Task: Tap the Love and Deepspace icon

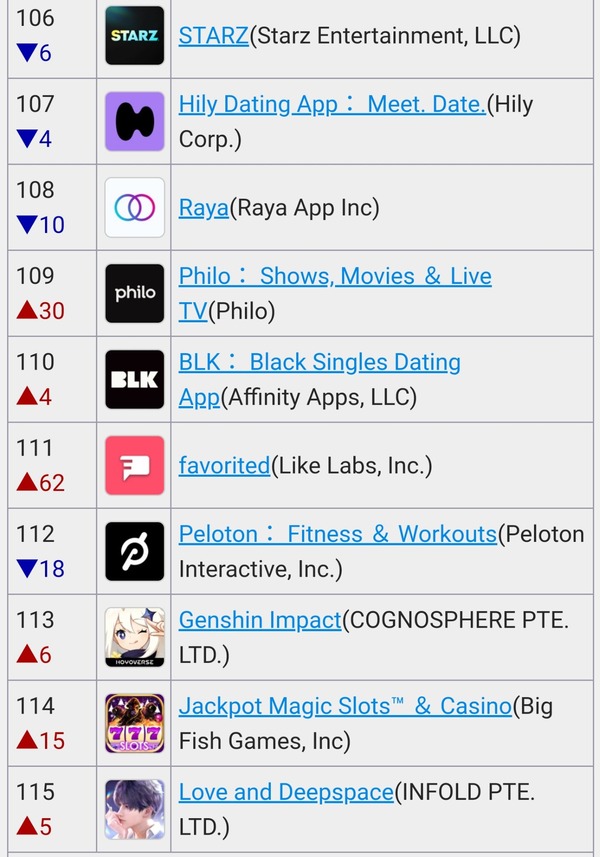Action: click(x=134, y=809)
